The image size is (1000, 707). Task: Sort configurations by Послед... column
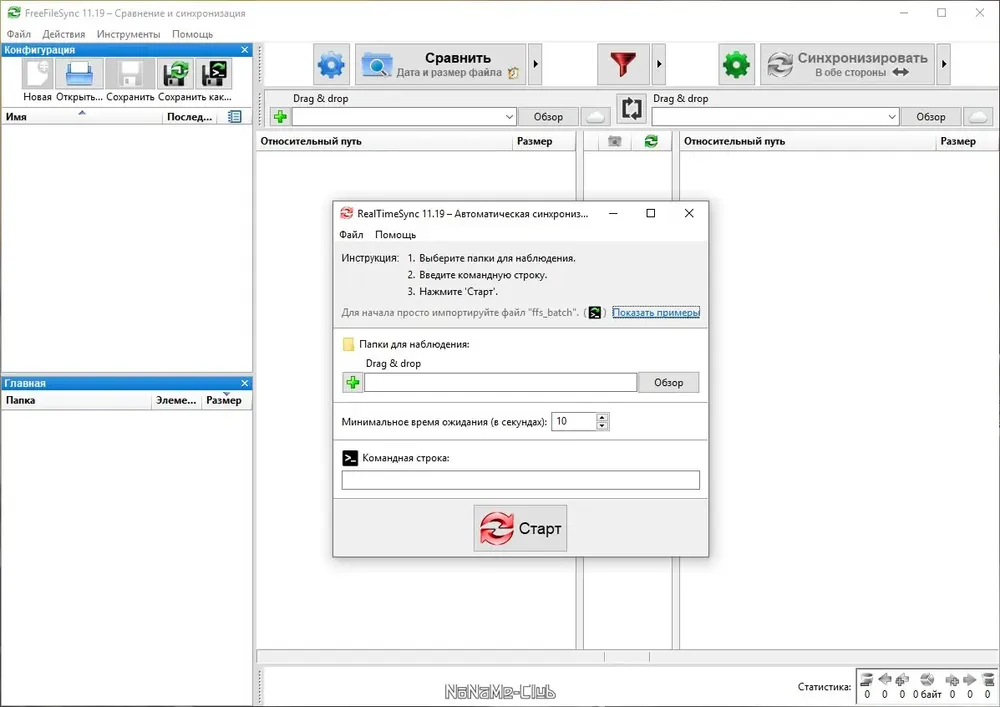coord(189,117)
